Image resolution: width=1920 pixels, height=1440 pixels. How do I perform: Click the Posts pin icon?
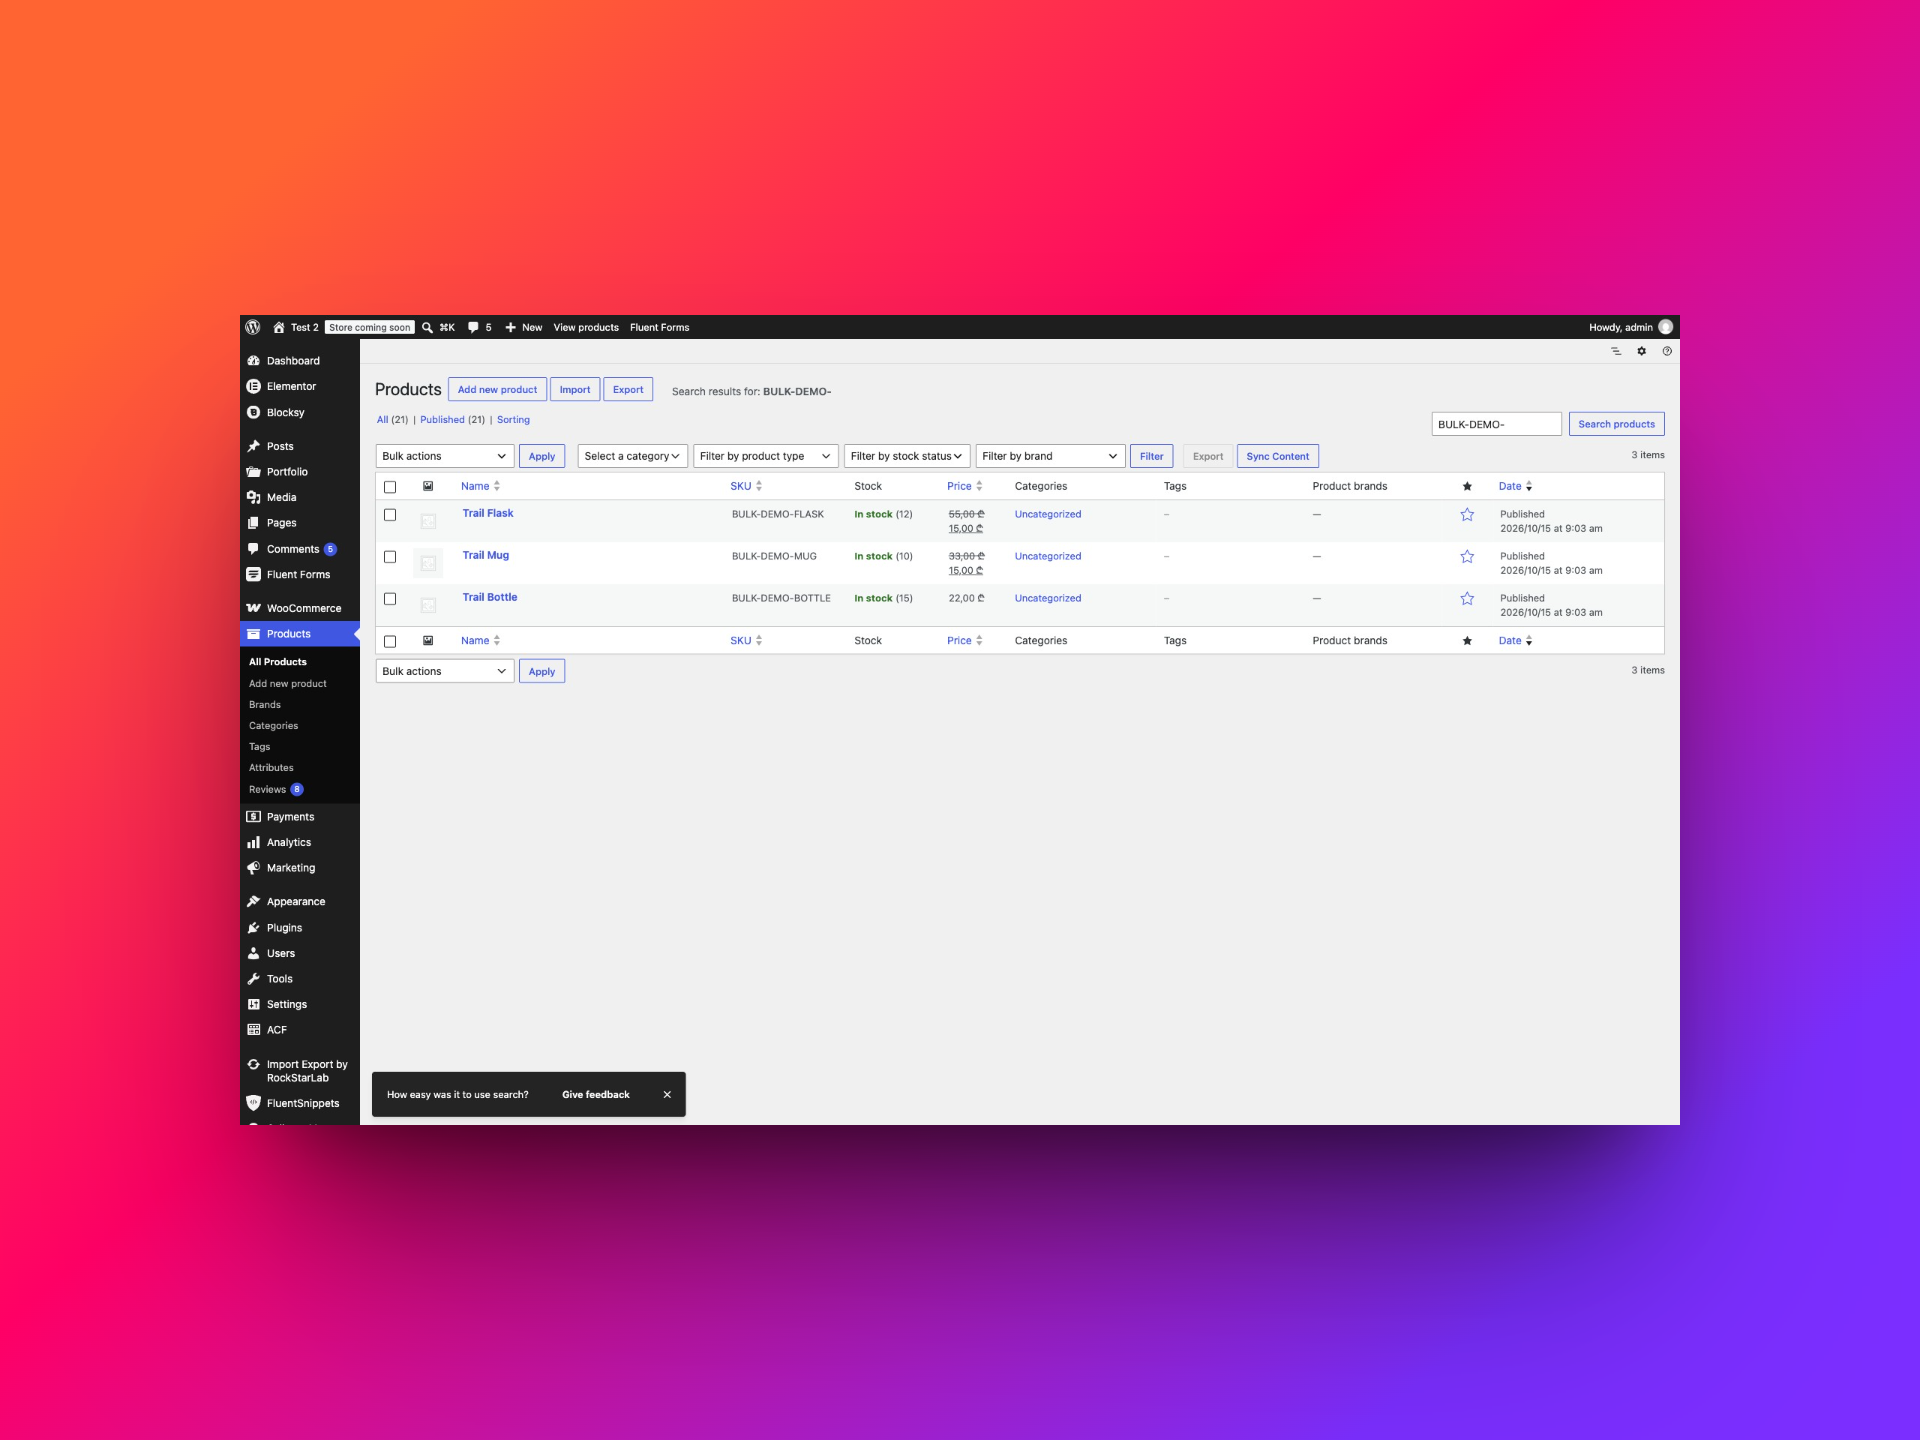click(253, 446)
